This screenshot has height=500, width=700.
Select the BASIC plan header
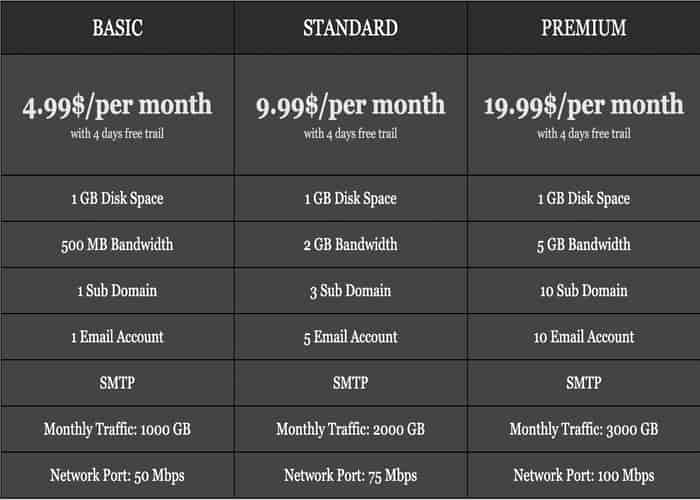pos(117,27)
